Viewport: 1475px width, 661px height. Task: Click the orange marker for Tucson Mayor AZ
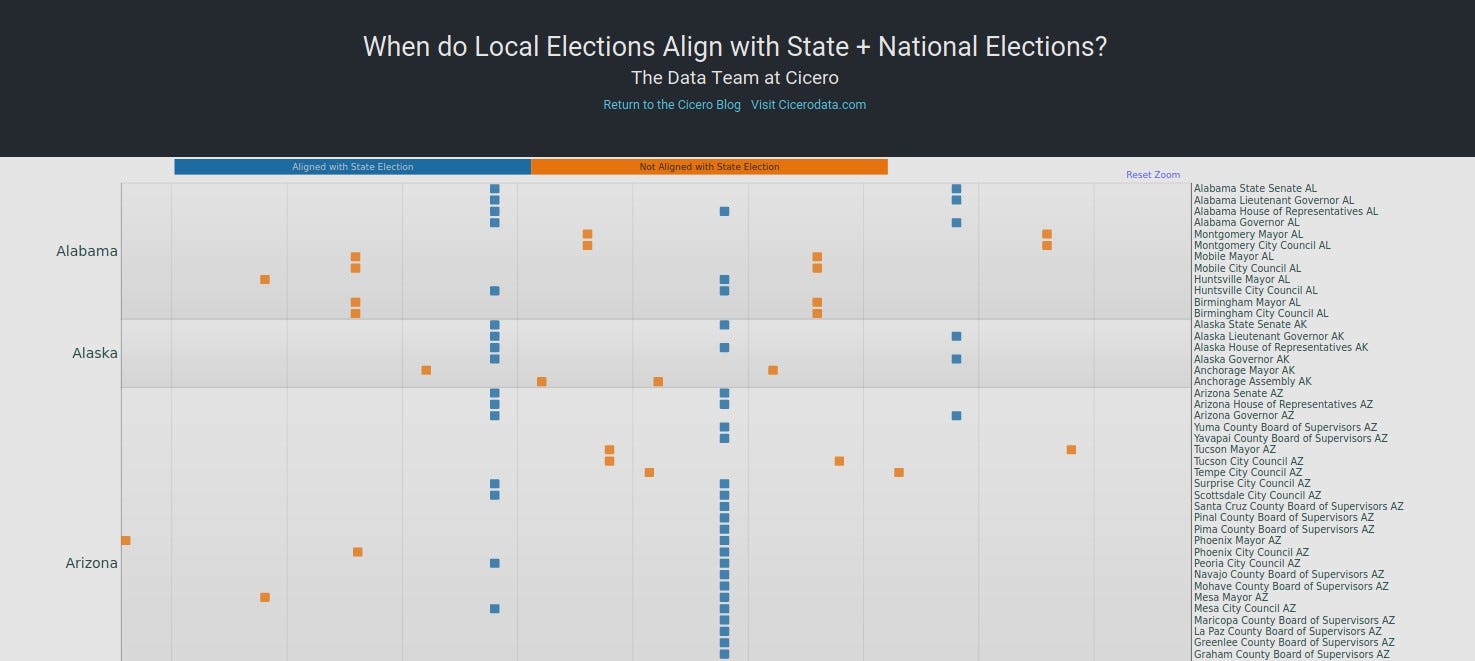click(608, 450)
